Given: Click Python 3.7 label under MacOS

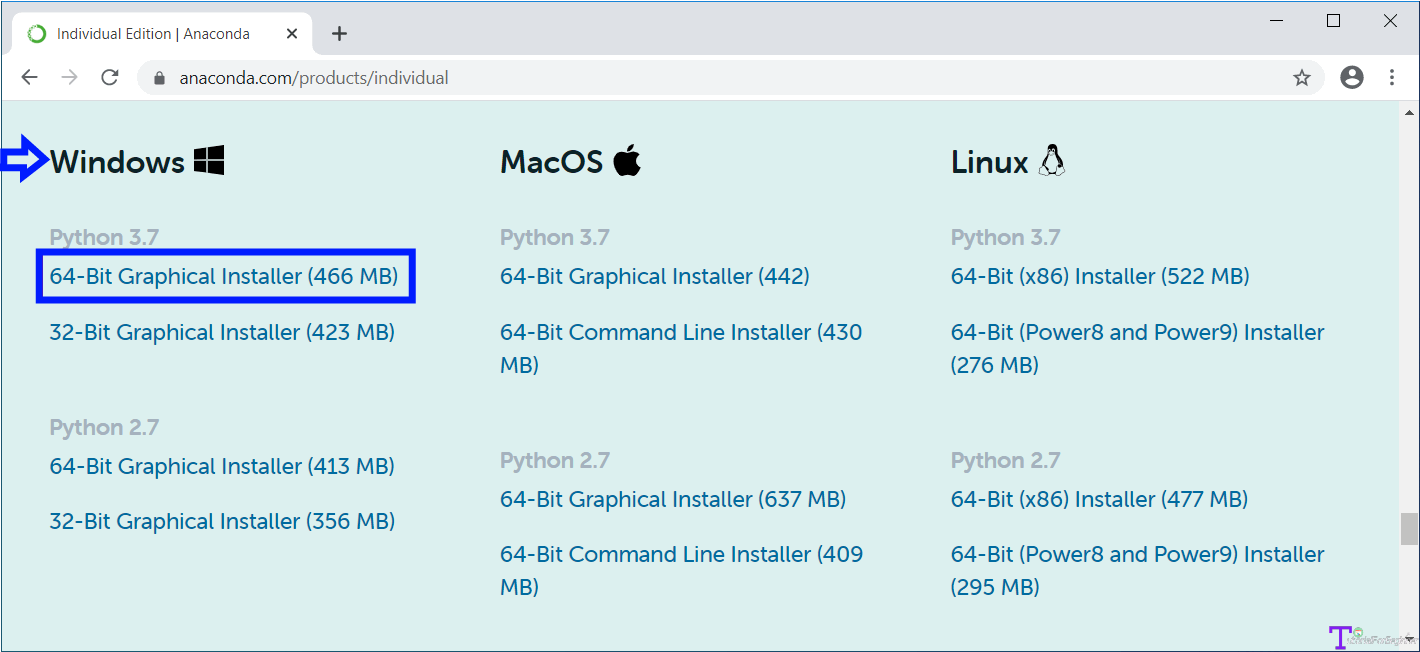Looking at the screenshot, I should (x=555, y=237).
